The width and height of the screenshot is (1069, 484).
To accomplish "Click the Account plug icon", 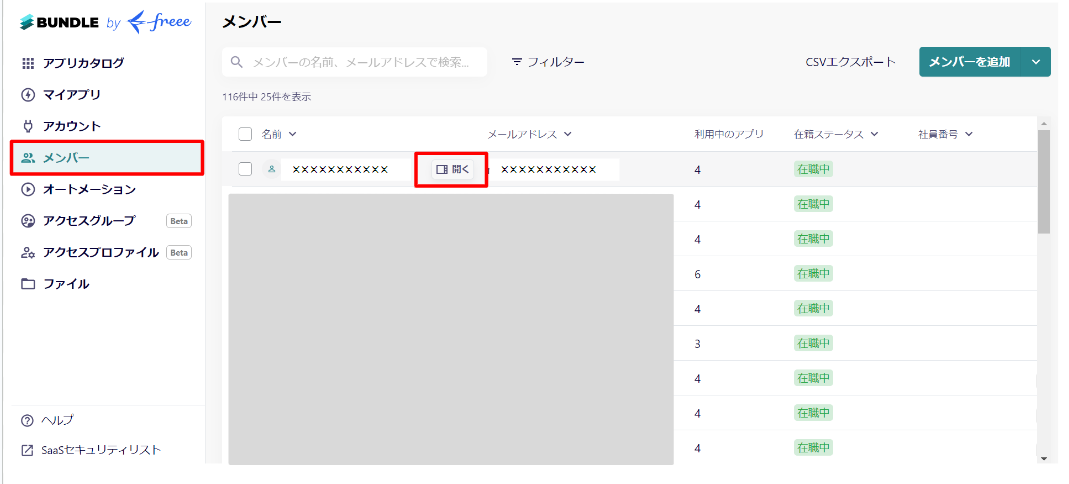I will point(28,126).
